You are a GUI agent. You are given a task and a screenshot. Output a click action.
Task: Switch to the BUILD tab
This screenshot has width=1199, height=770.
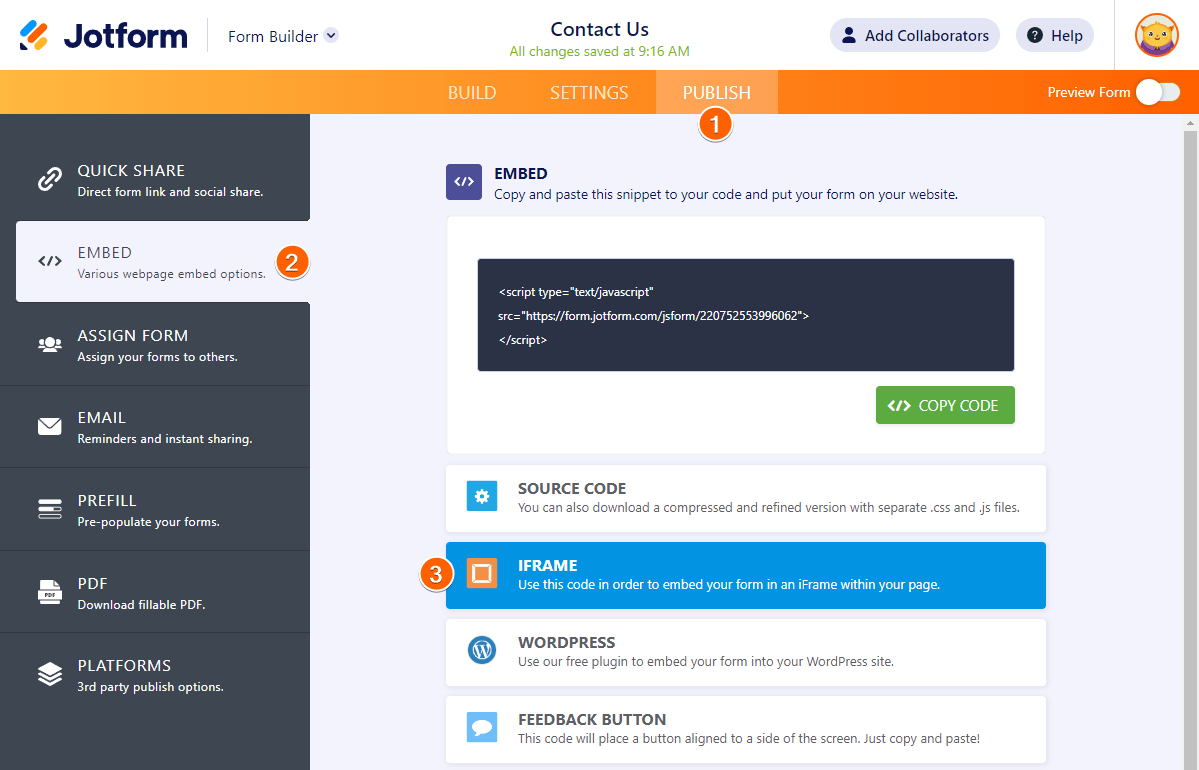click(x=472, y=93)
